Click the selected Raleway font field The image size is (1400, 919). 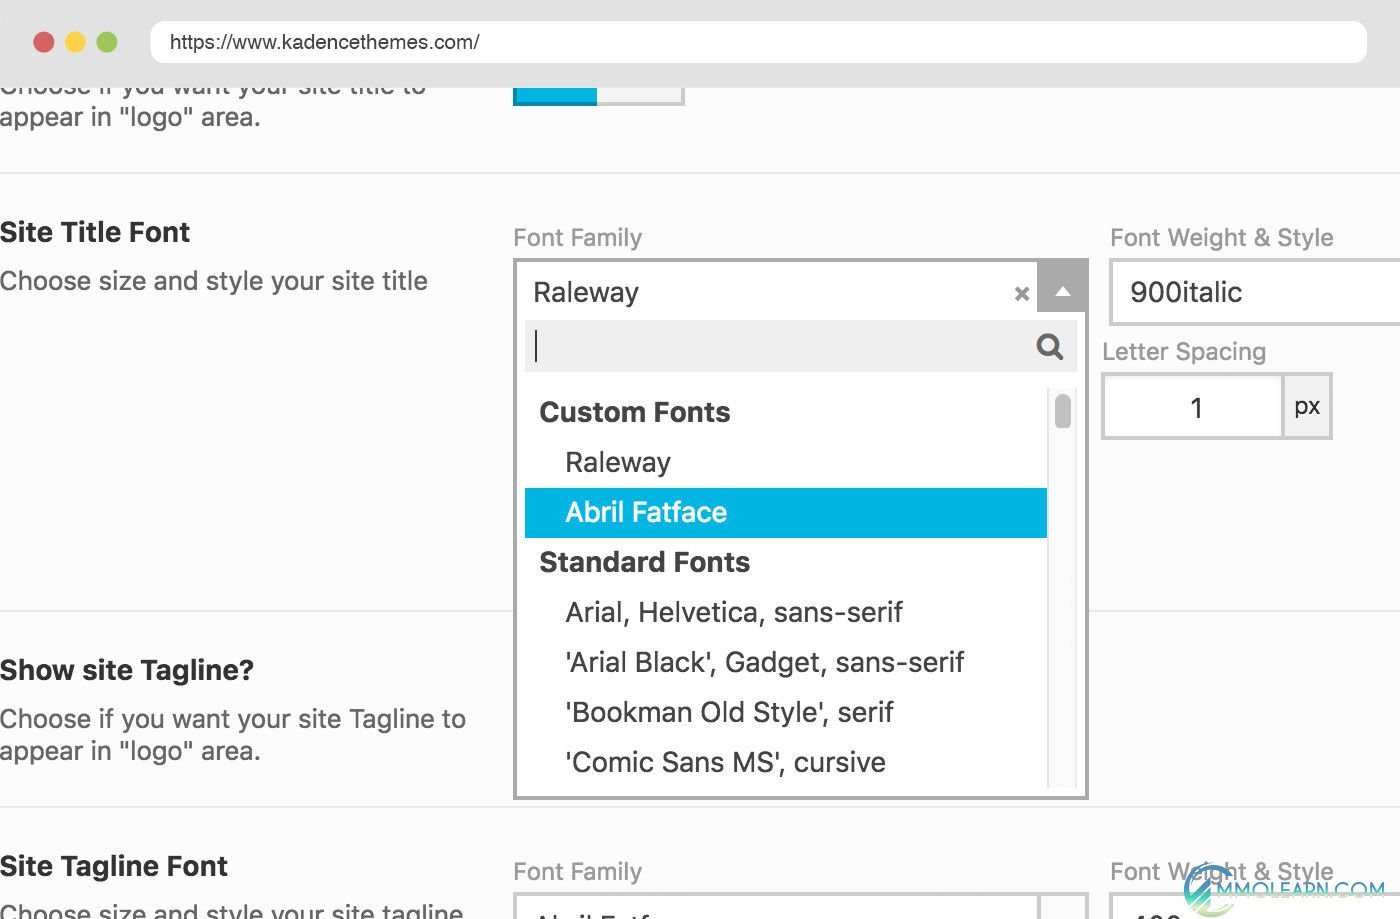[776, 292]
